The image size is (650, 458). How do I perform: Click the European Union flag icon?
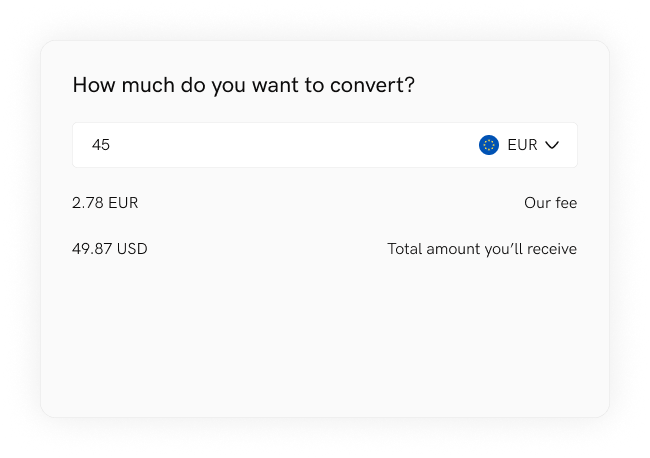tap(489, 145)
